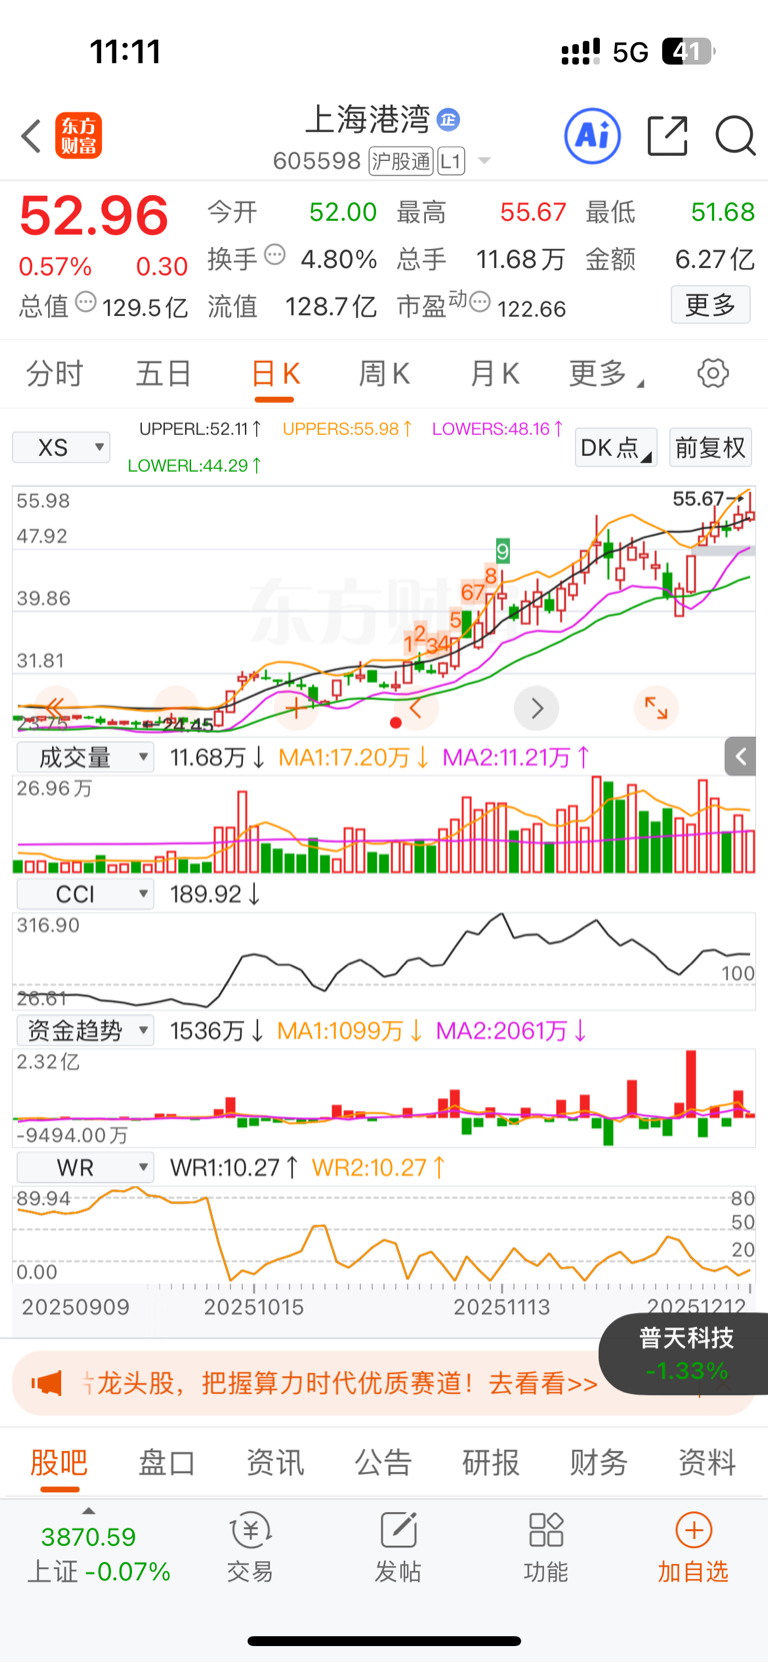Open 财务 tab
The height and width of the screenshot is (1663, 768).
coord(599,1463)
